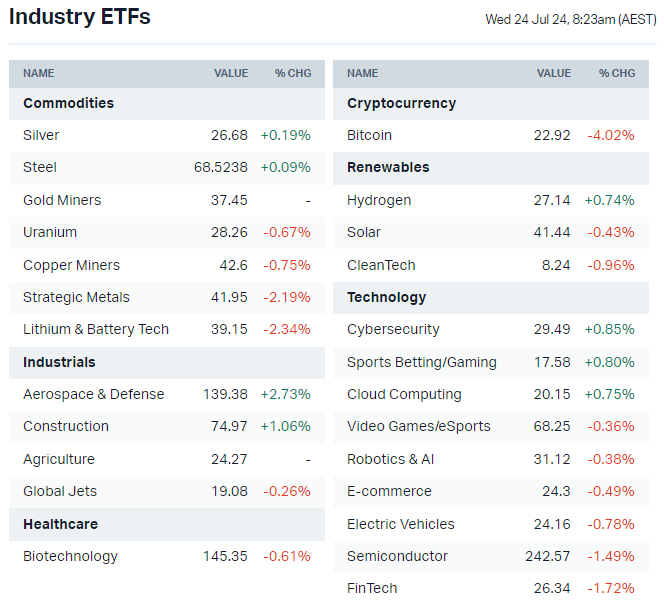
Task: Click the Technology section heading
Action: 386,297
